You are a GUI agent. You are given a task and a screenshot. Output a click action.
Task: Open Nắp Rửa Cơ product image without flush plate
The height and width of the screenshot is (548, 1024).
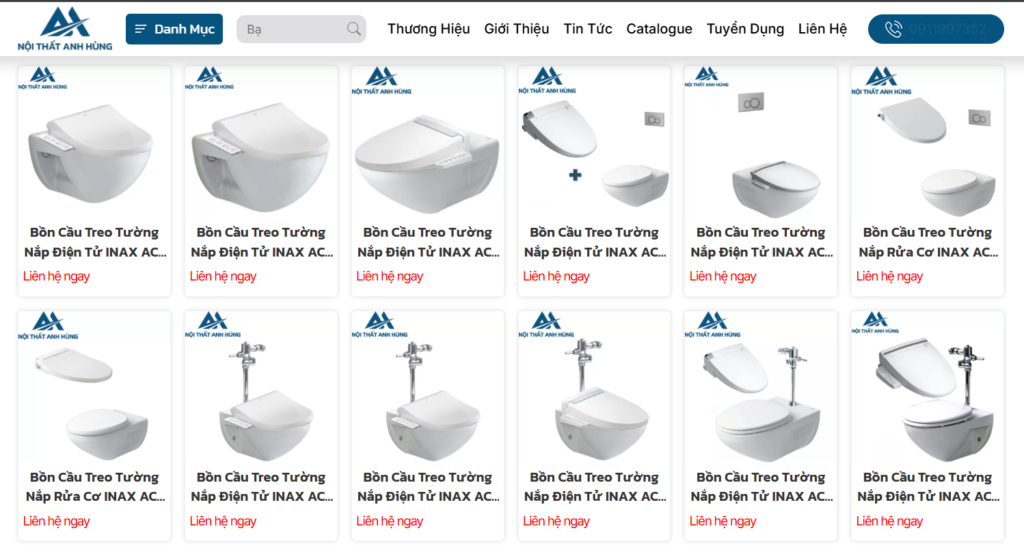click(x=94, y=388)
